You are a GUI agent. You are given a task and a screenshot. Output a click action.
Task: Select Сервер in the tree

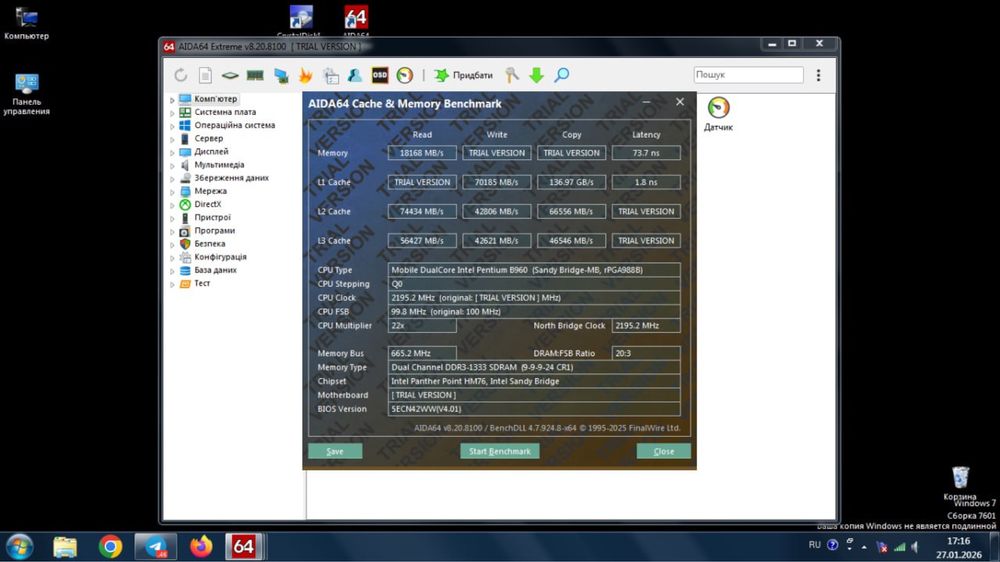(x=209, y=138)
